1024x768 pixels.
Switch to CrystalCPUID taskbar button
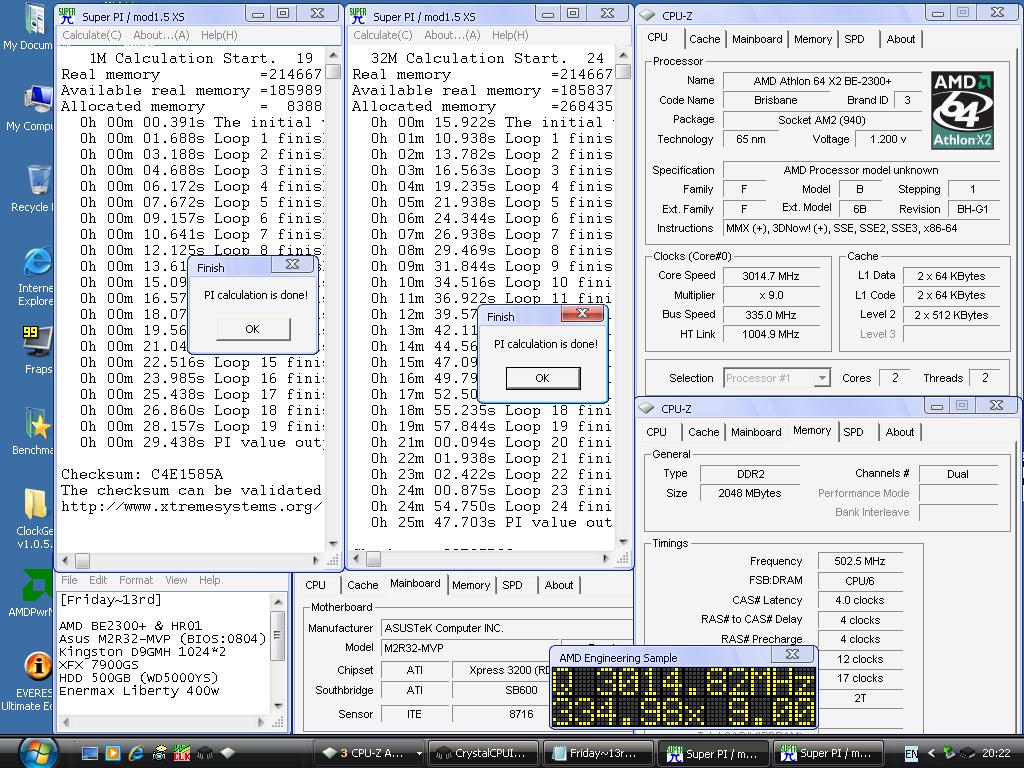(484, 753)
